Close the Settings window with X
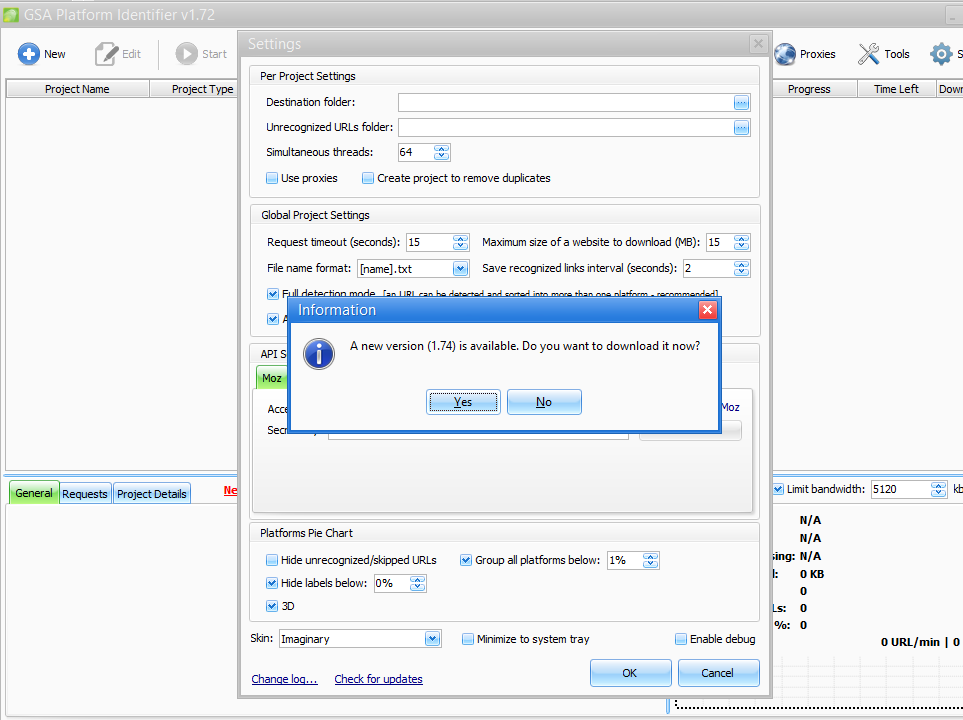 point(758,44)
